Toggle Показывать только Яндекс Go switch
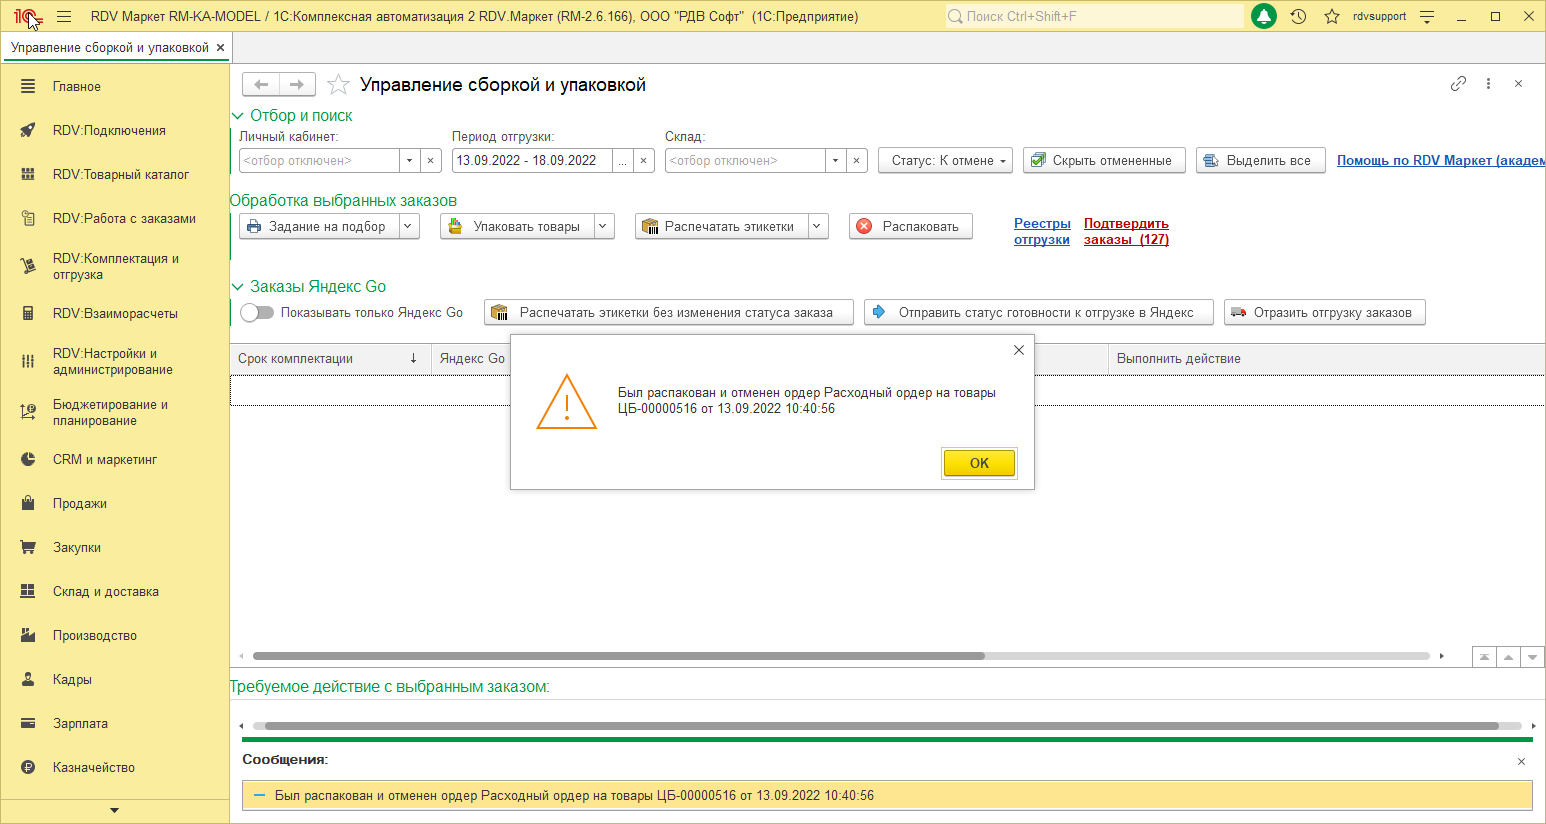1546x824 pixels. click(257, 313)
